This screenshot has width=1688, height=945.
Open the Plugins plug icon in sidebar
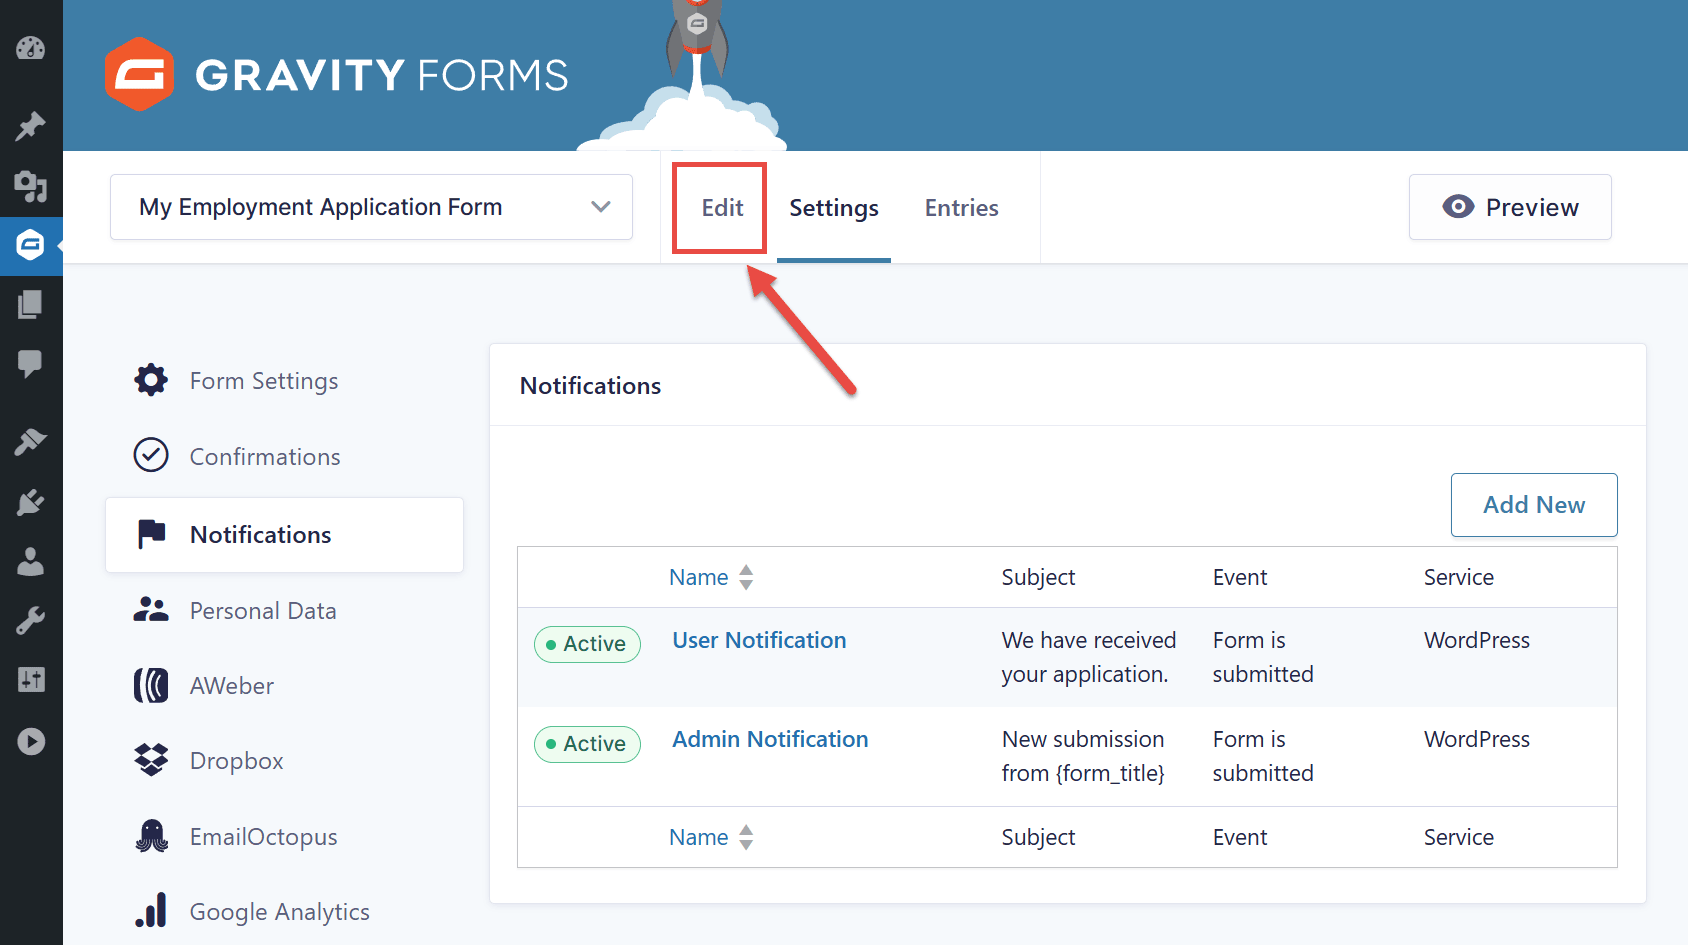31,502
